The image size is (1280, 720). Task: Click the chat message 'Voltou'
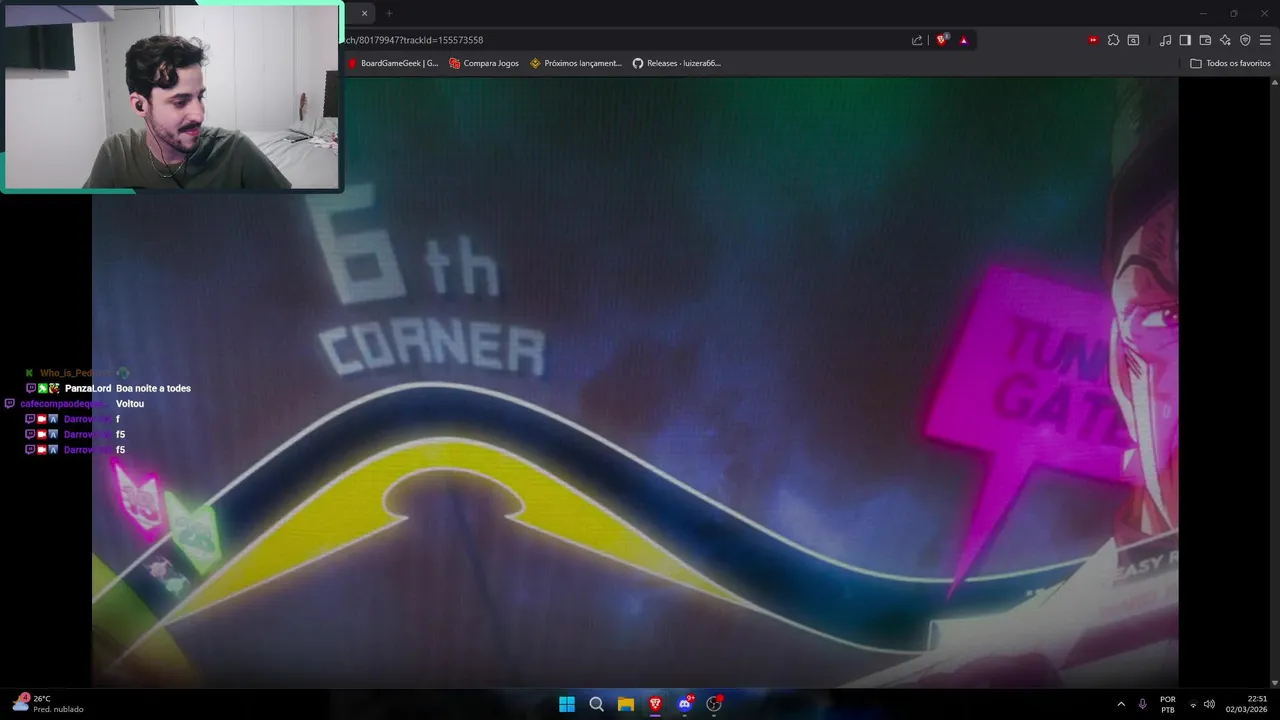pyautogui.click(x=130, y=404)
